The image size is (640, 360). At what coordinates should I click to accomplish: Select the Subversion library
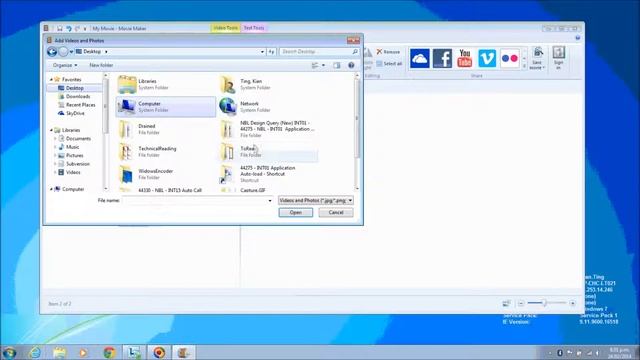tap(78, 164)
